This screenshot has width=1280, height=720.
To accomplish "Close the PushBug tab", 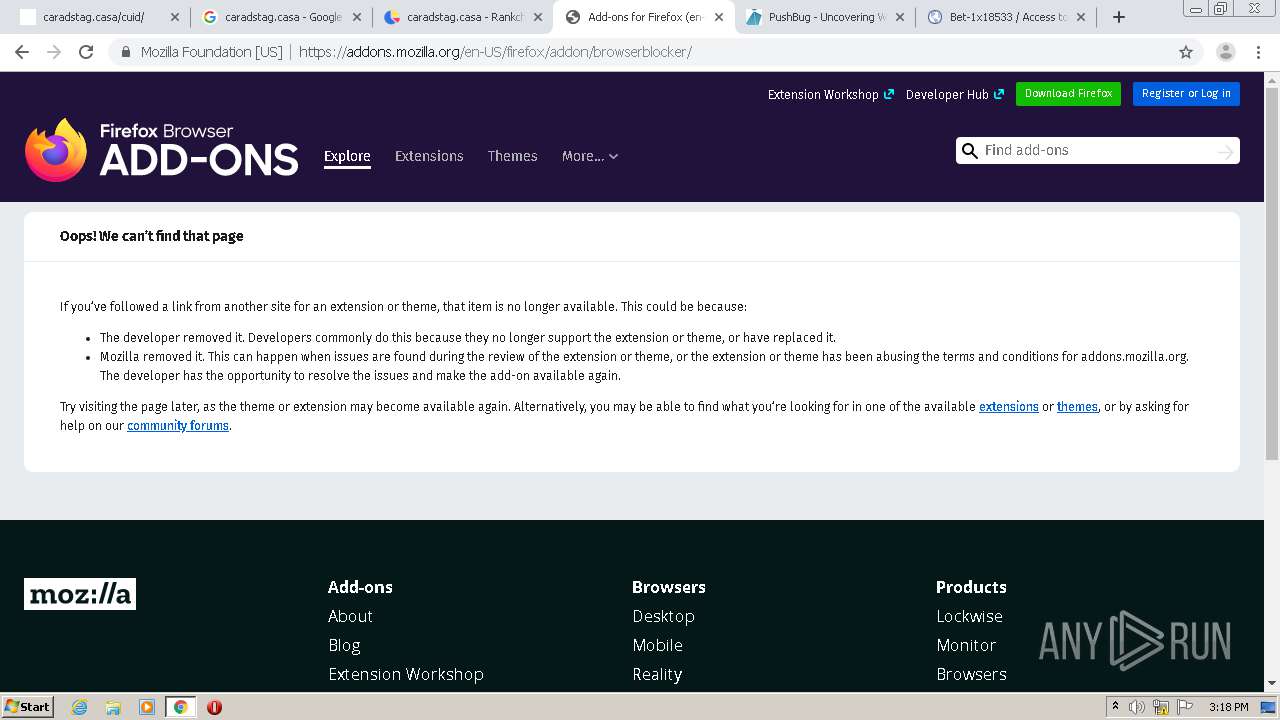I will coord(899,17).
